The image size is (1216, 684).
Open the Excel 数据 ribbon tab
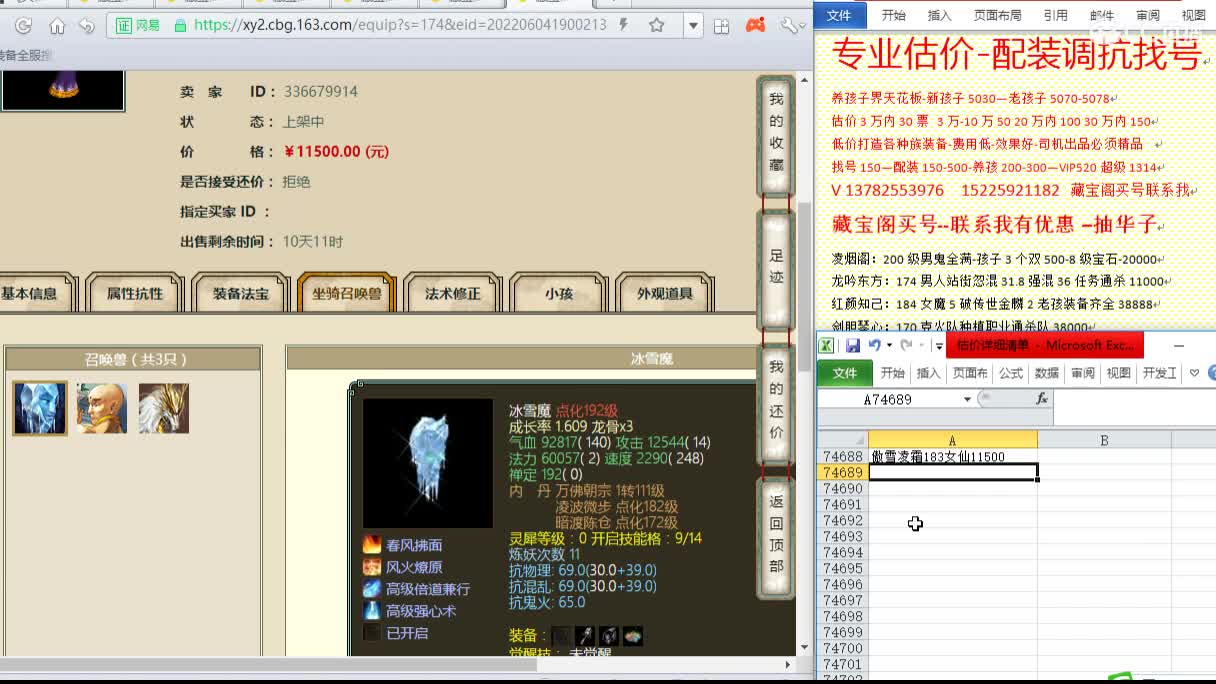pos(1047,373)
